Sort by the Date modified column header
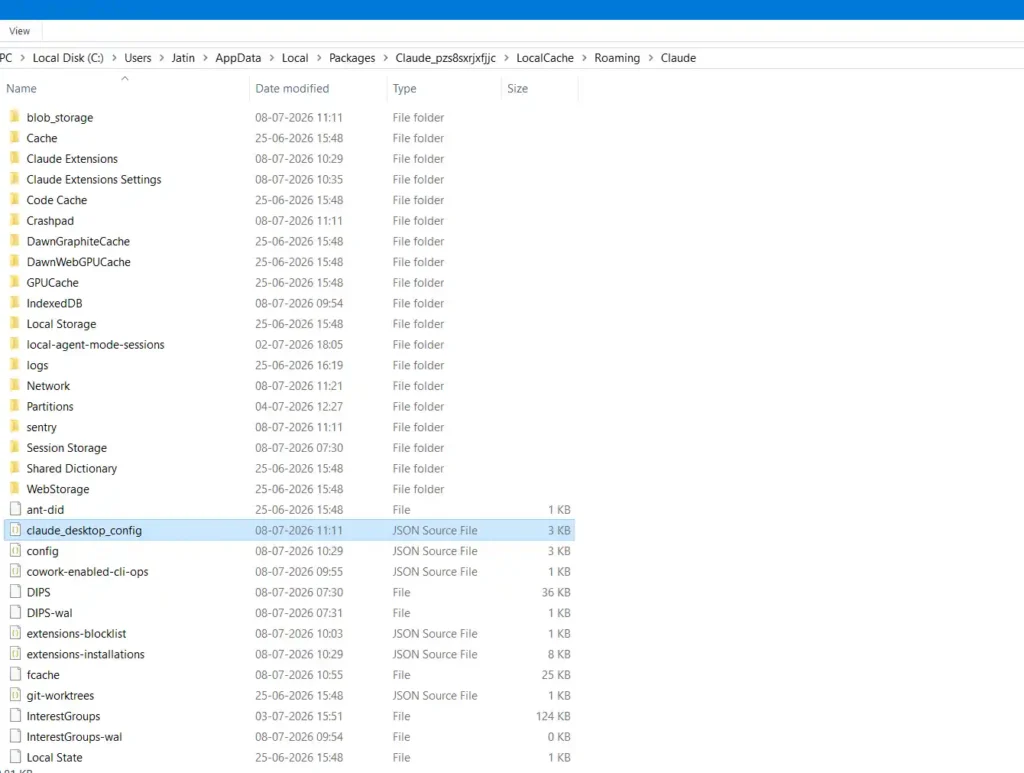Viewport: 1024px width, 773px height. click(292, 88)
